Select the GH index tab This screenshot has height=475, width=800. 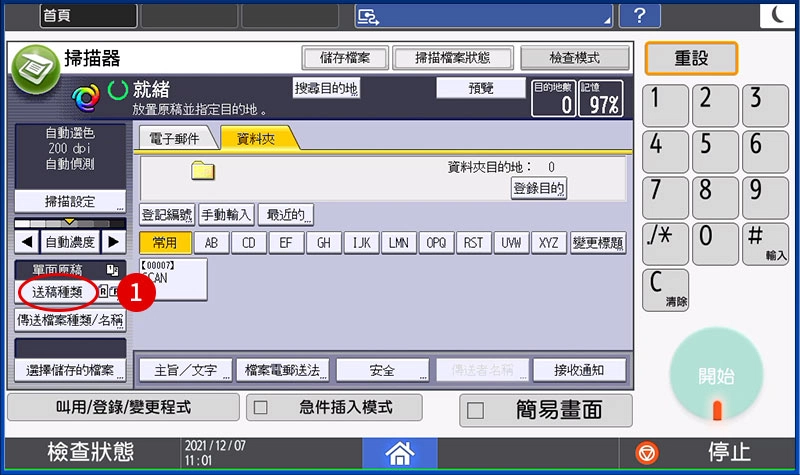(x=324, y=243)
